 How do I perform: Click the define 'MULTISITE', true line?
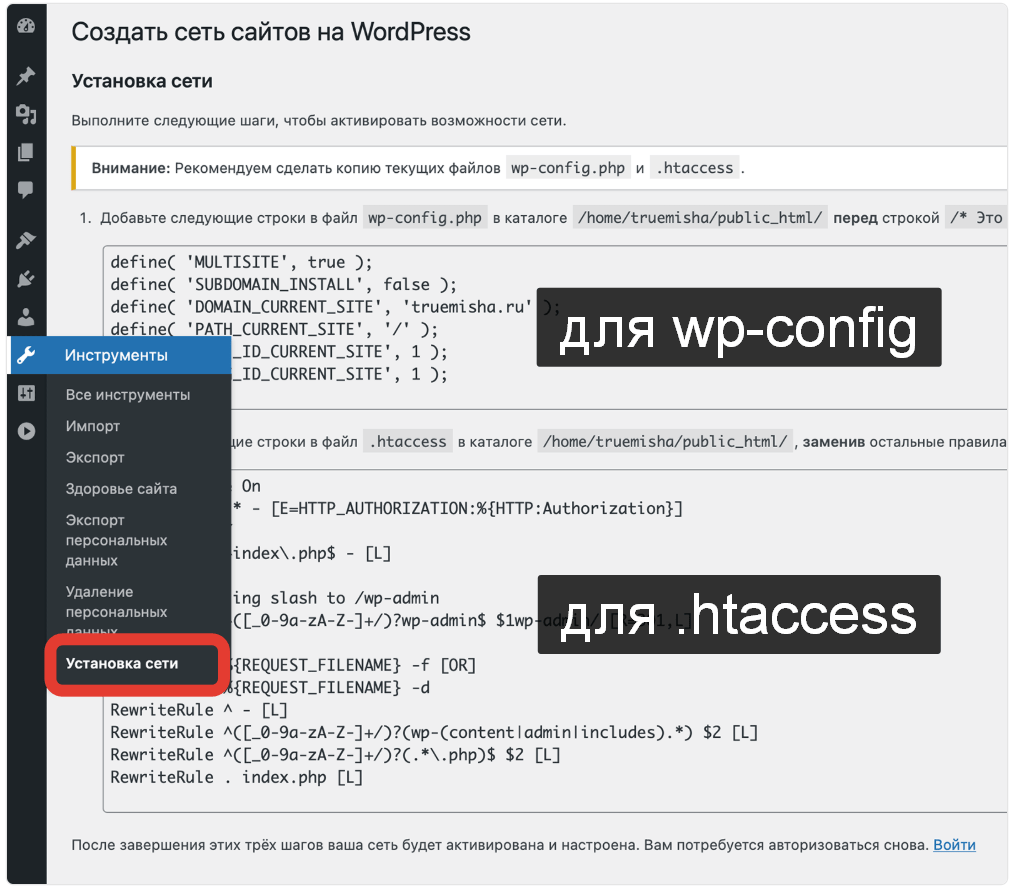(241, 262)
